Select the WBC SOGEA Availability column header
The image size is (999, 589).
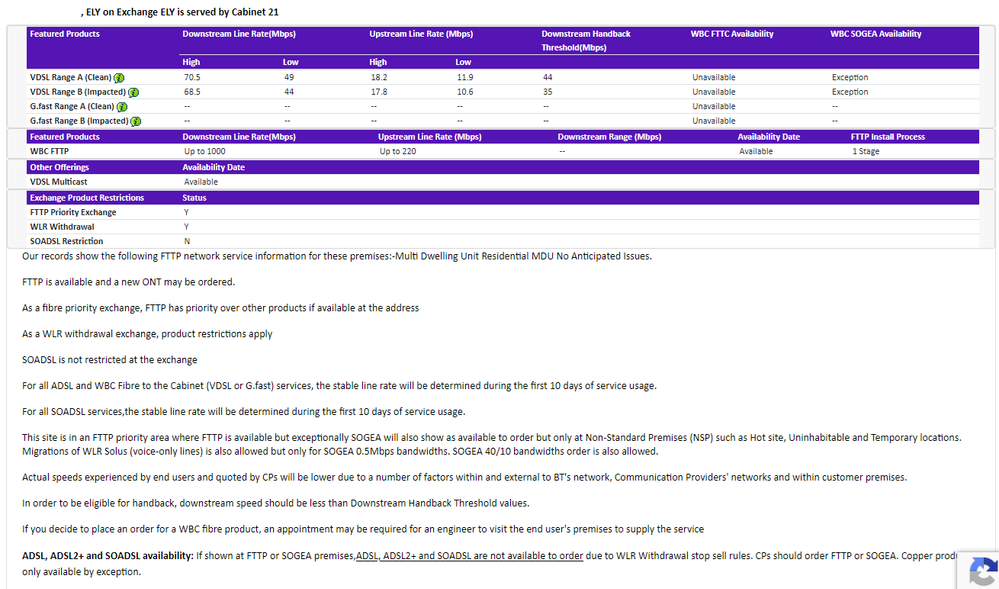click(x=875, y=34)
